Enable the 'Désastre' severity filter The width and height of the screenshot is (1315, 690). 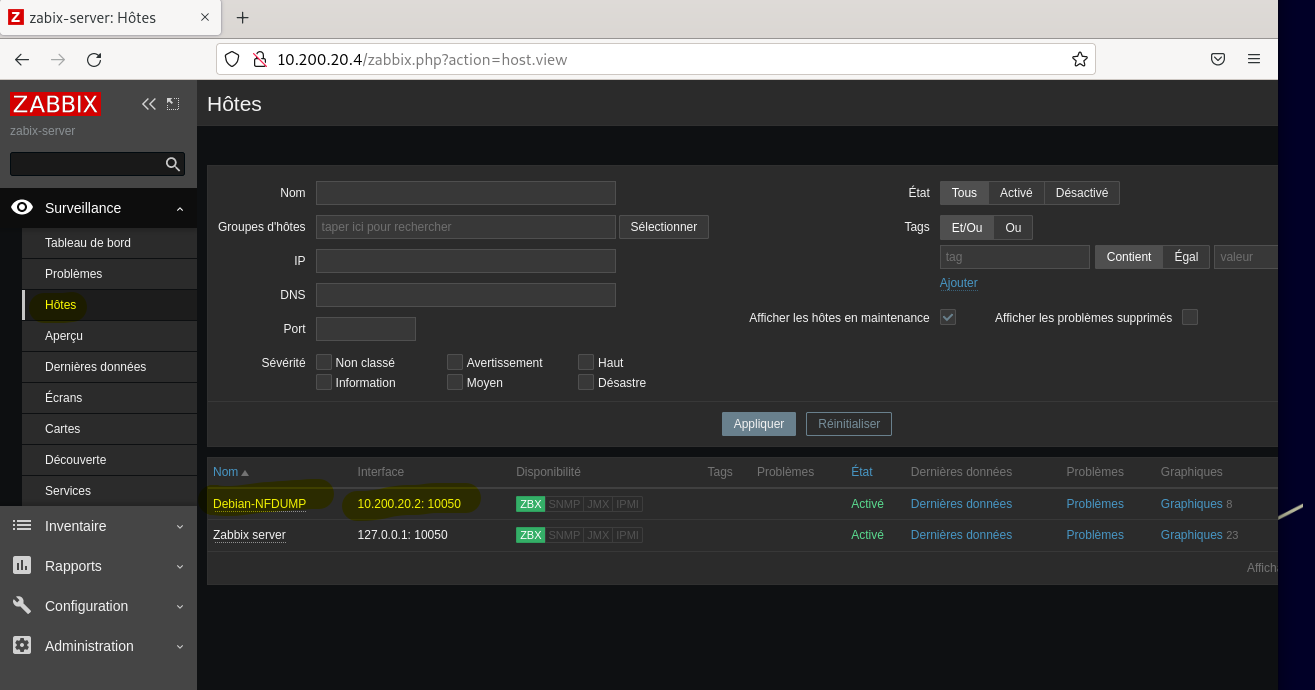pos(586,382)
